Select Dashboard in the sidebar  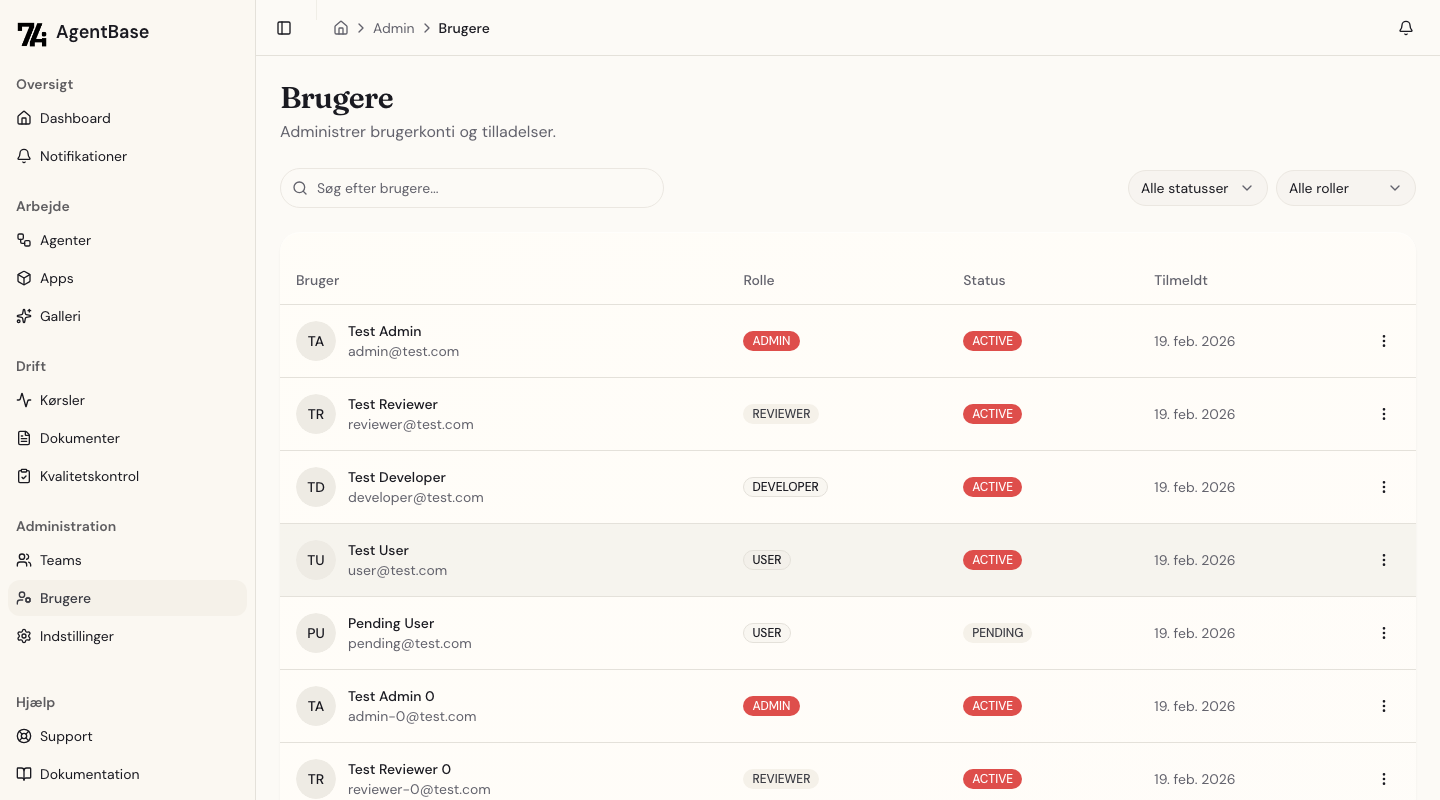75,118
